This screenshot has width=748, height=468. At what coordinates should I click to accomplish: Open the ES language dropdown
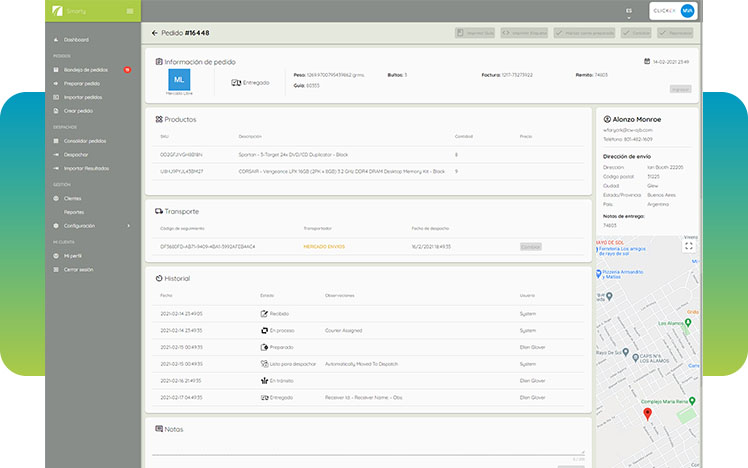[x=629, y=13]
